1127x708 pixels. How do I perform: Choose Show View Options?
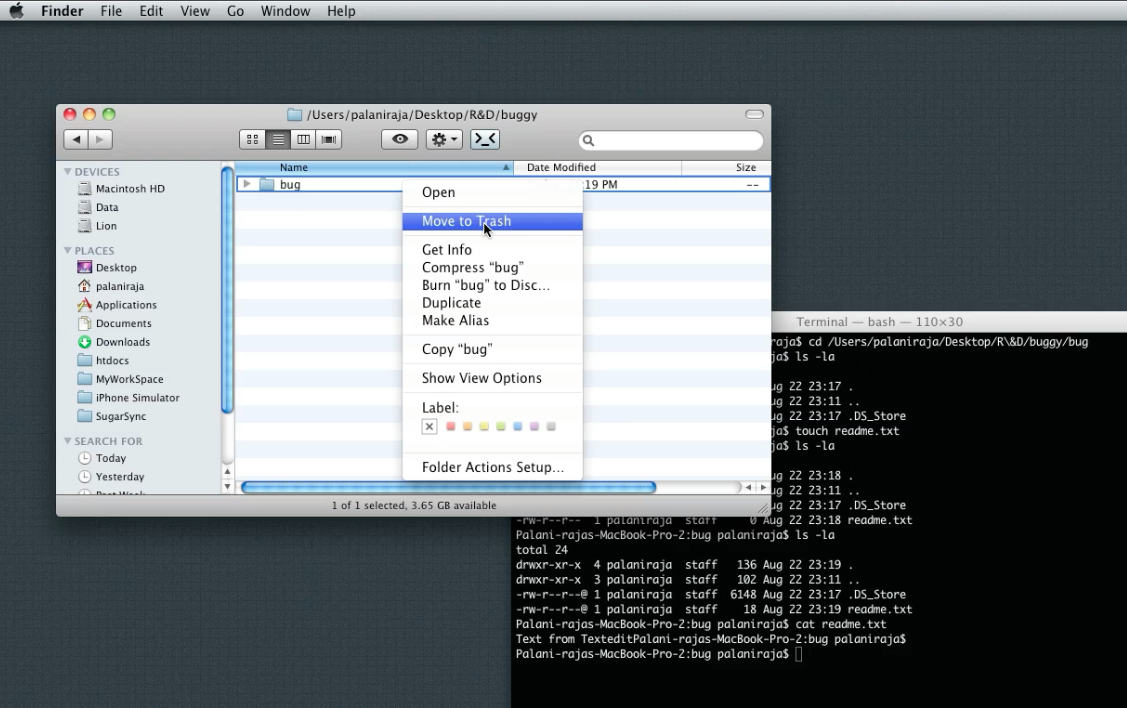[492, 378]
